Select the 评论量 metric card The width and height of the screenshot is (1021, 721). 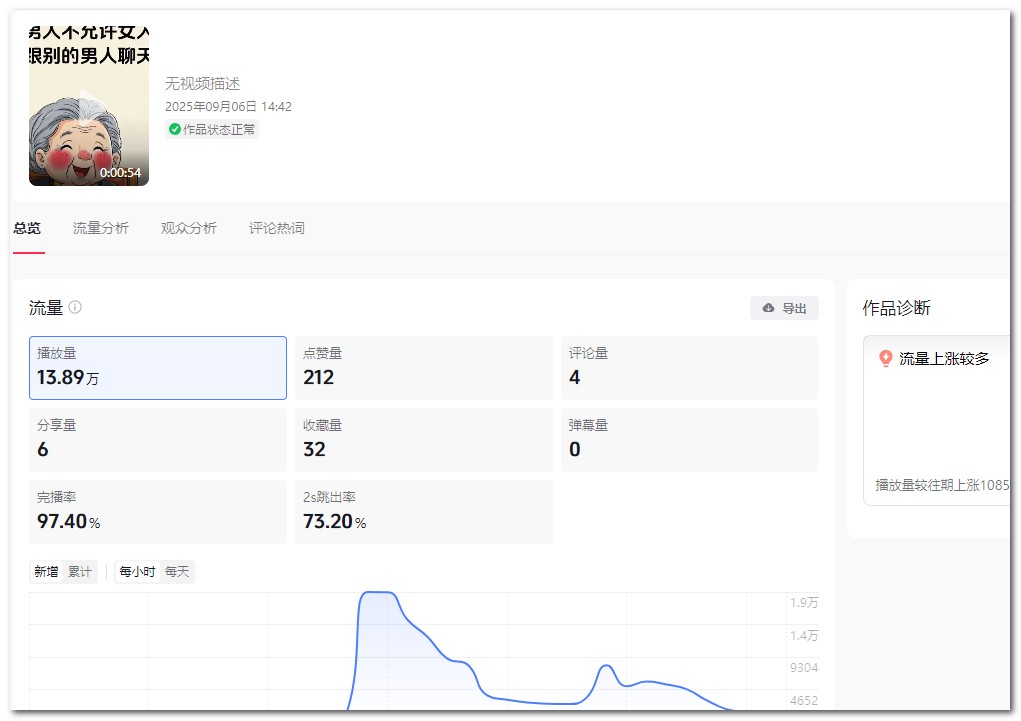(689, 368)
